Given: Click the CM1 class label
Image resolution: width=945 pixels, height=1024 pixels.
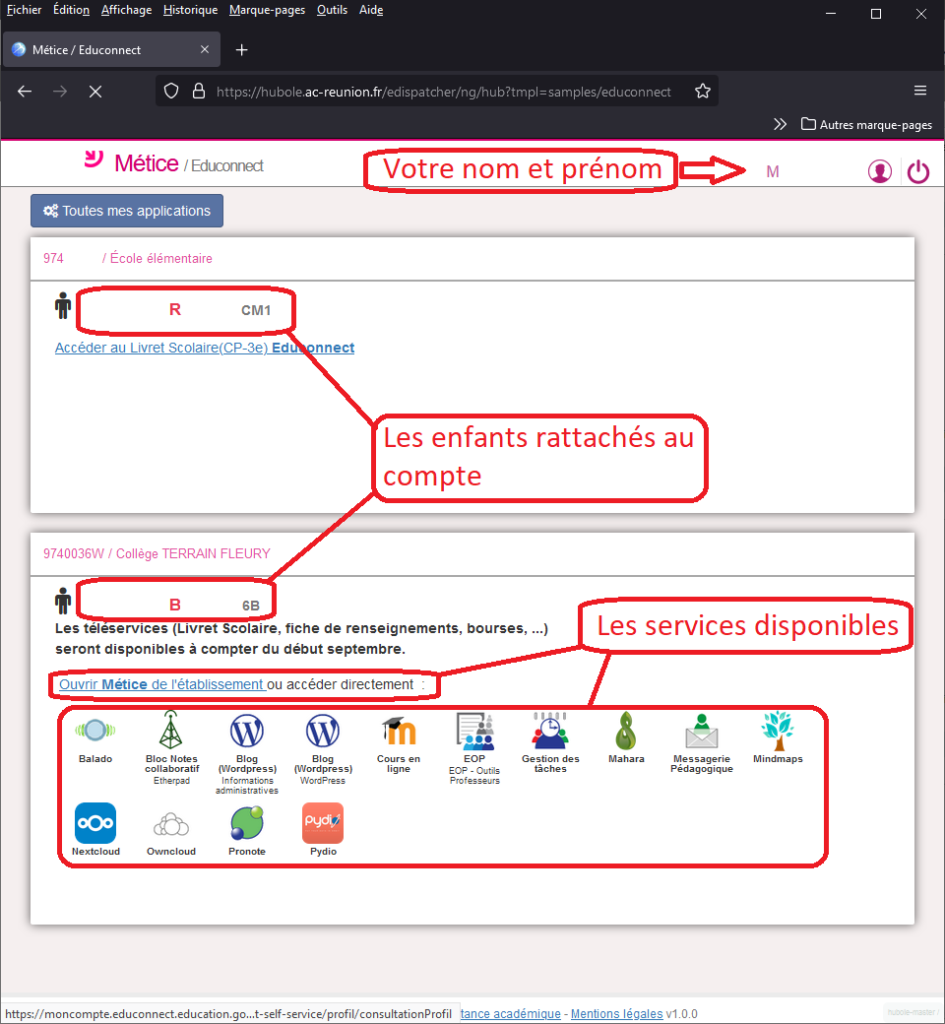Looking at the screenshot, I should [256, 310].
